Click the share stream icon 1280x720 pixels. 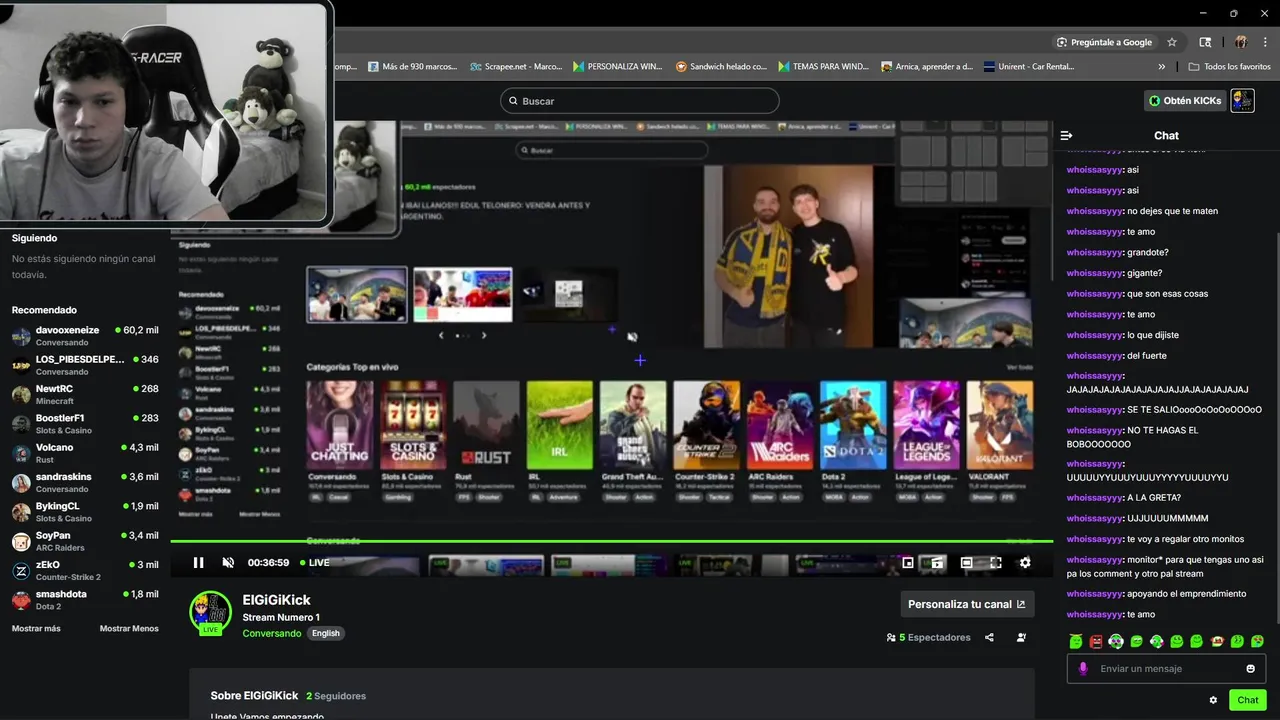click(989, 637)
